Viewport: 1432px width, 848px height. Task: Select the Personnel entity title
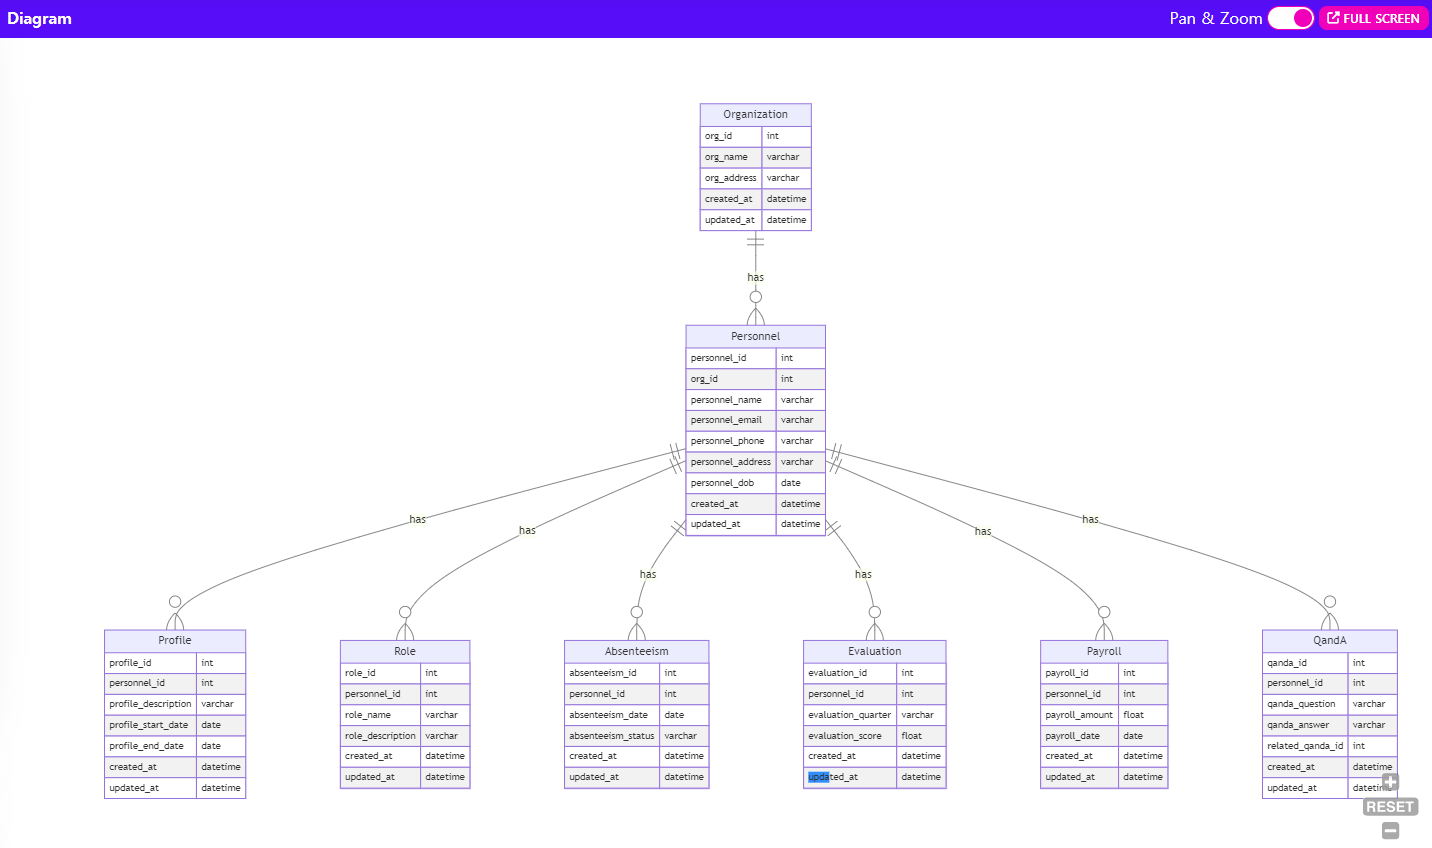(755, 336)
